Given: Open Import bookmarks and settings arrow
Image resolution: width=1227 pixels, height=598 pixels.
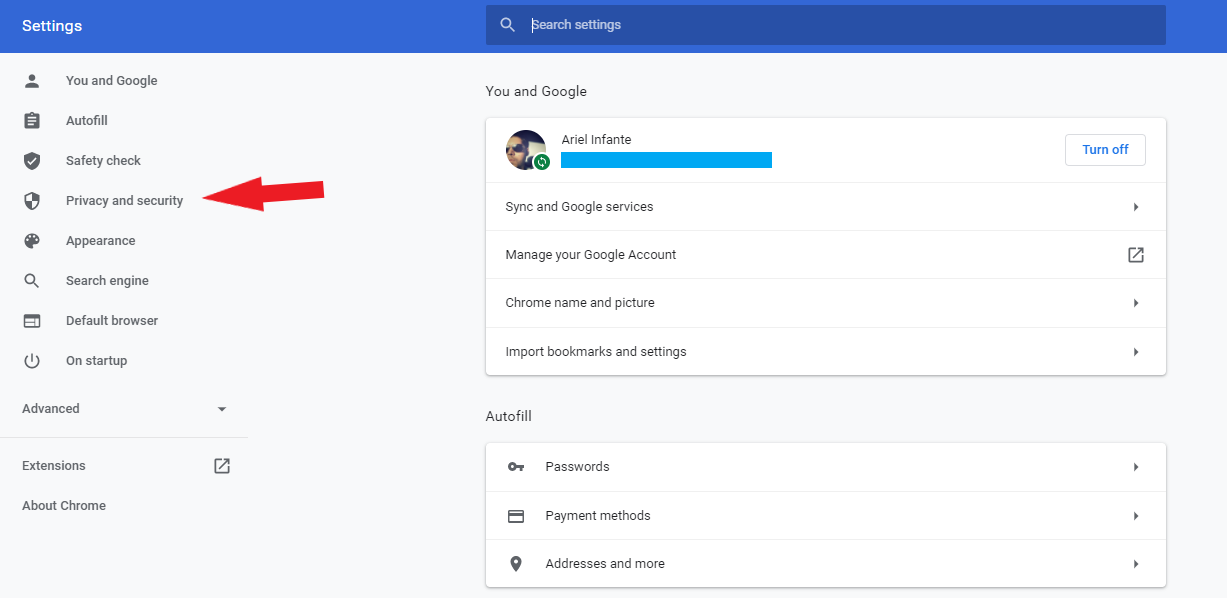Looking at the screenshot, I should coord(1136,352).
